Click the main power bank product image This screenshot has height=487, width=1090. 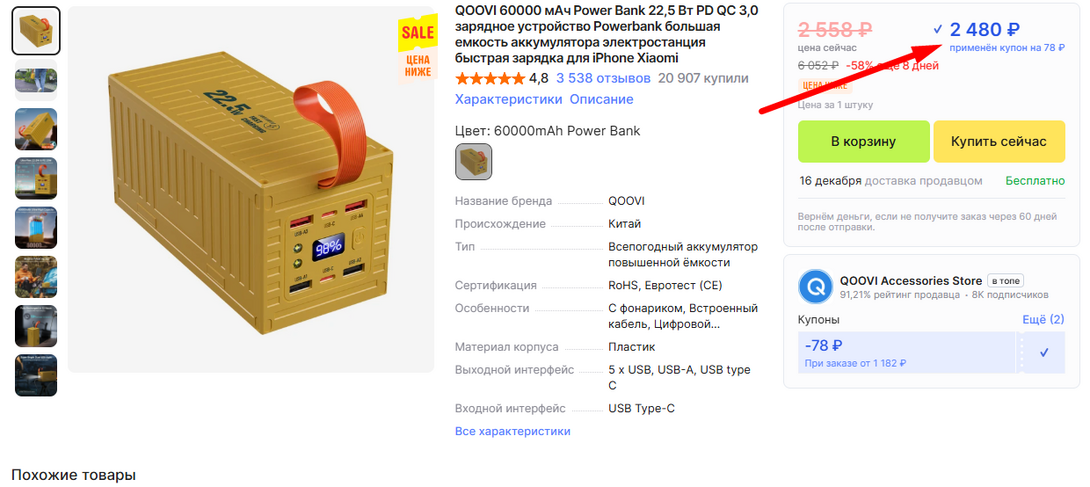click(x=251, y=190)
